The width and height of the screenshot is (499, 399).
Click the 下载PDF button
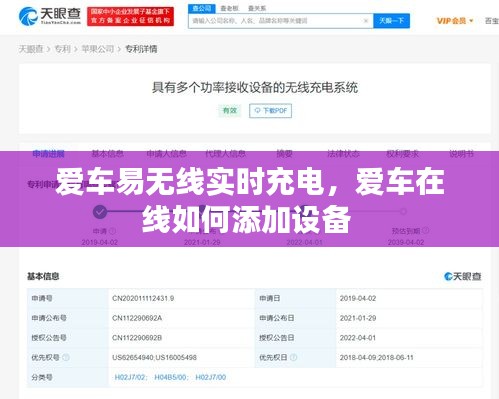click(x=270, y=111)
